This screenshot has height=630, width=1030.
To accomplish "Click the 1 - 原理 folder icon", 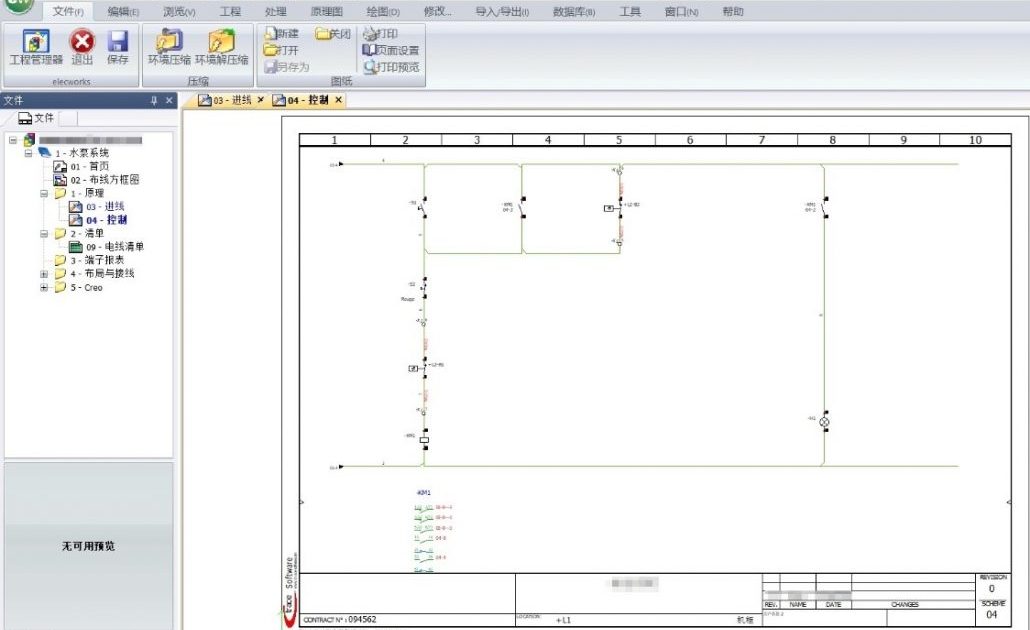I will tap(60, 194).
